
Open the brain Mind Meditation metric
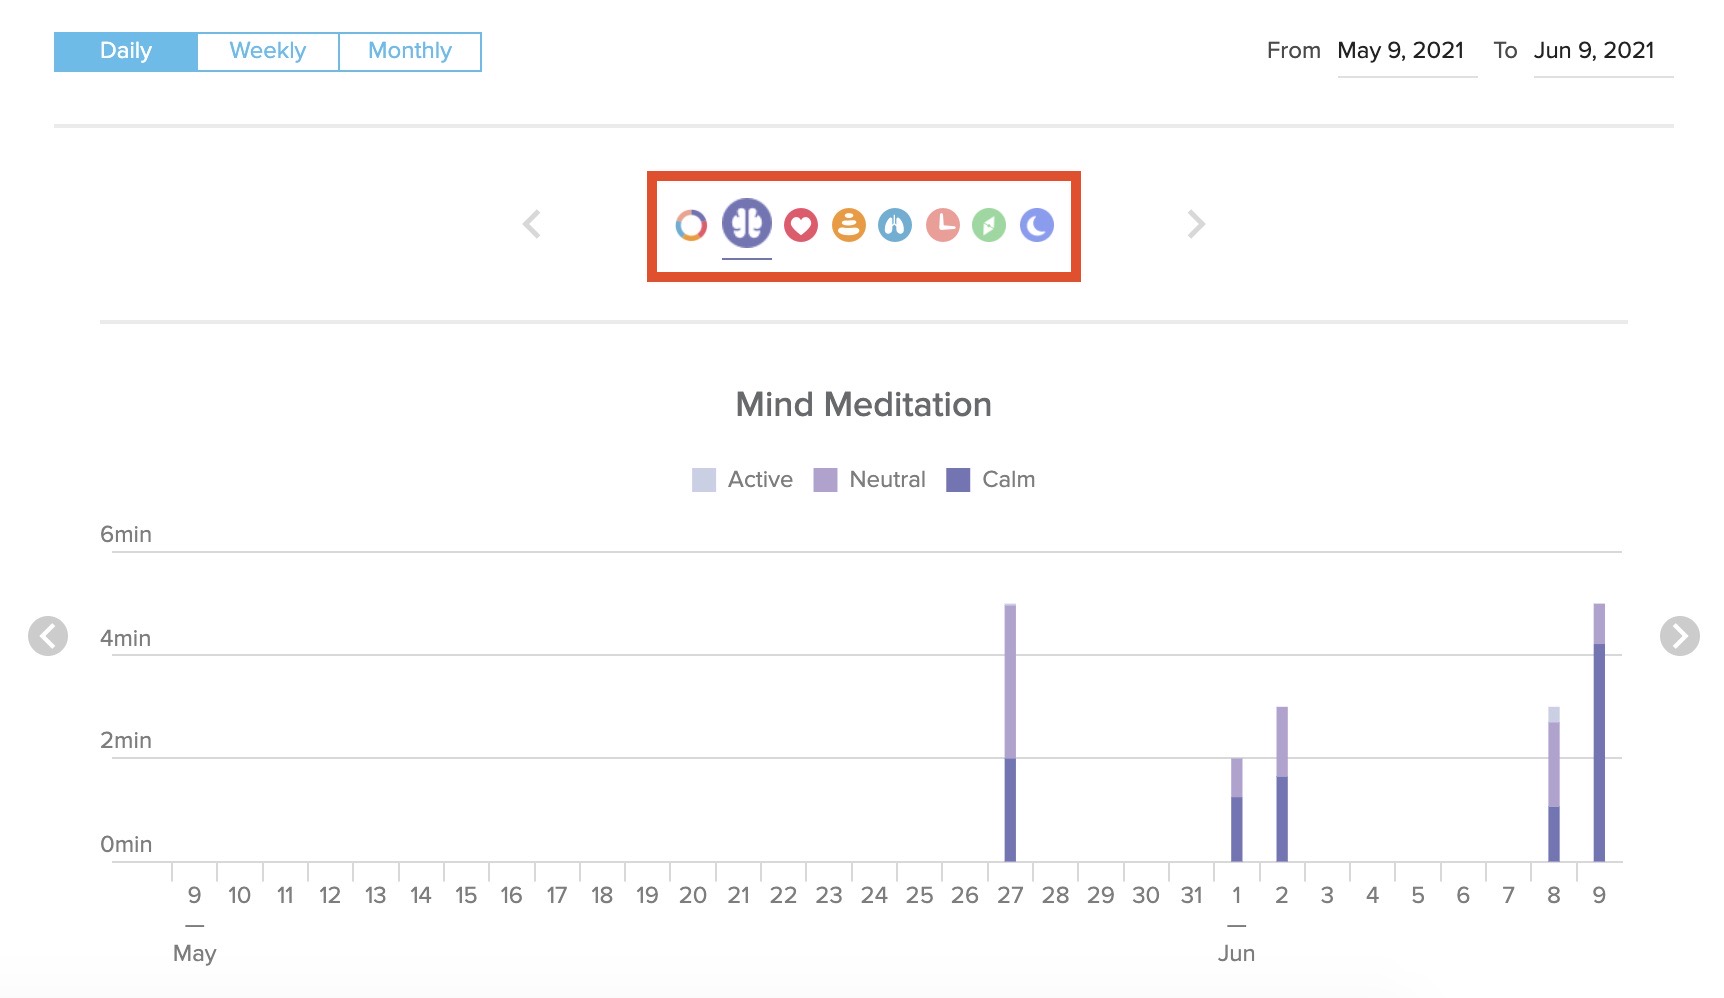[748, 224]
